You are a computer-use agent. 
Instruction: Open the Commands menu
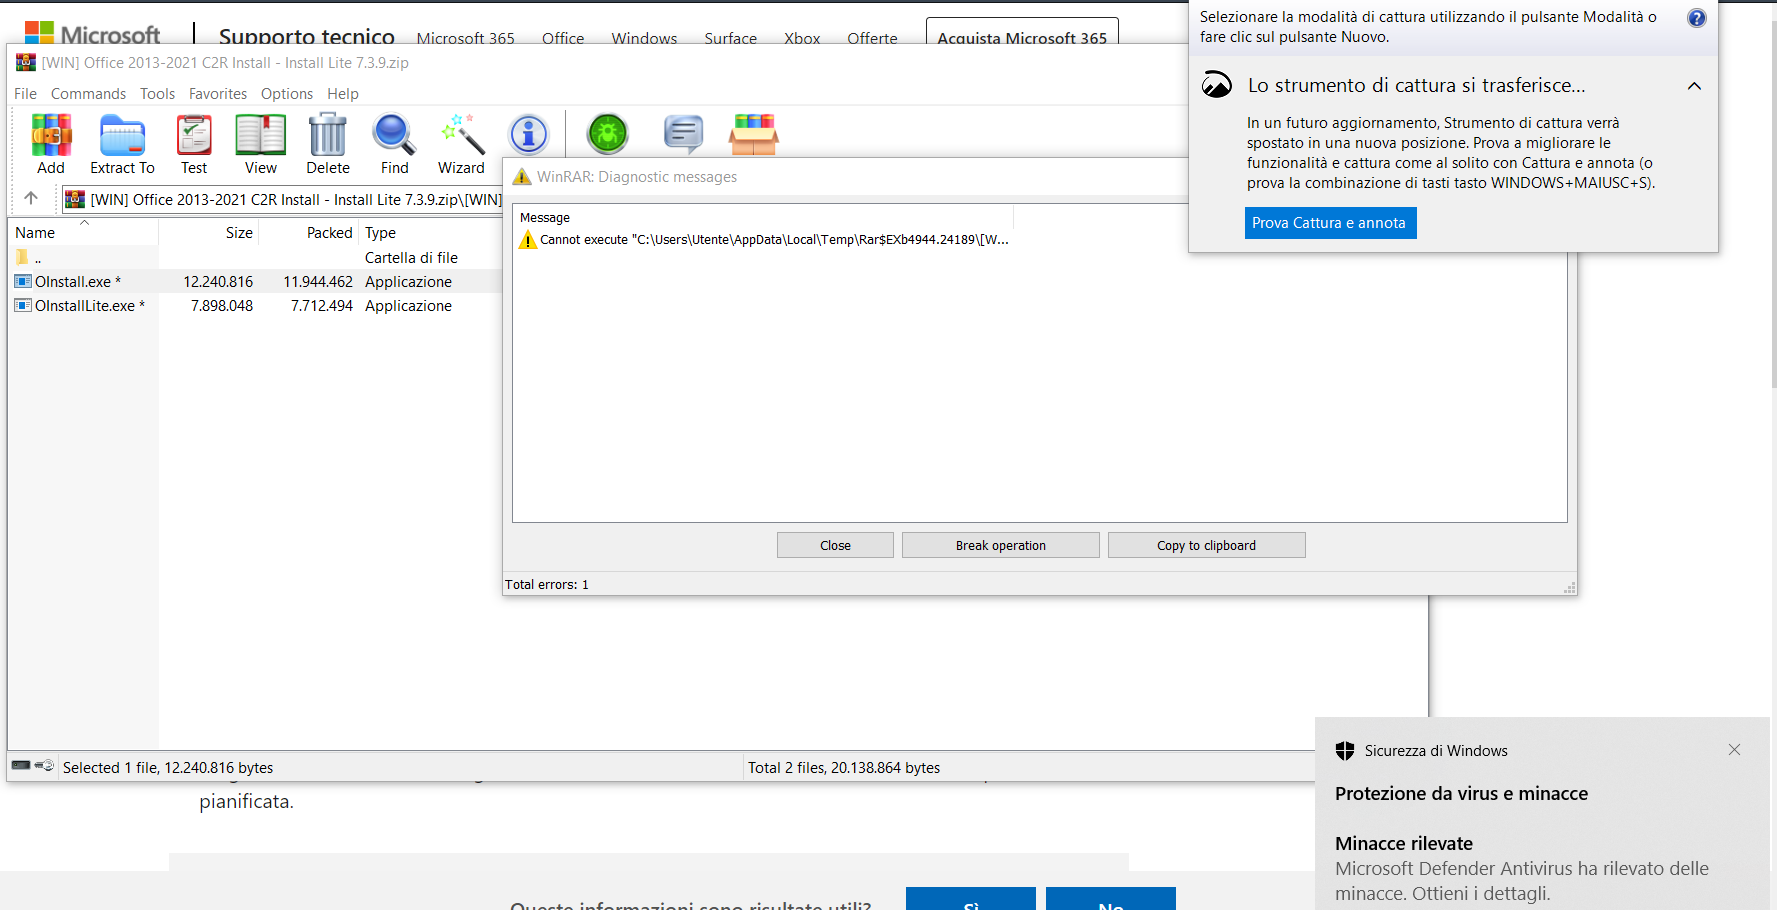click(89, 93)
